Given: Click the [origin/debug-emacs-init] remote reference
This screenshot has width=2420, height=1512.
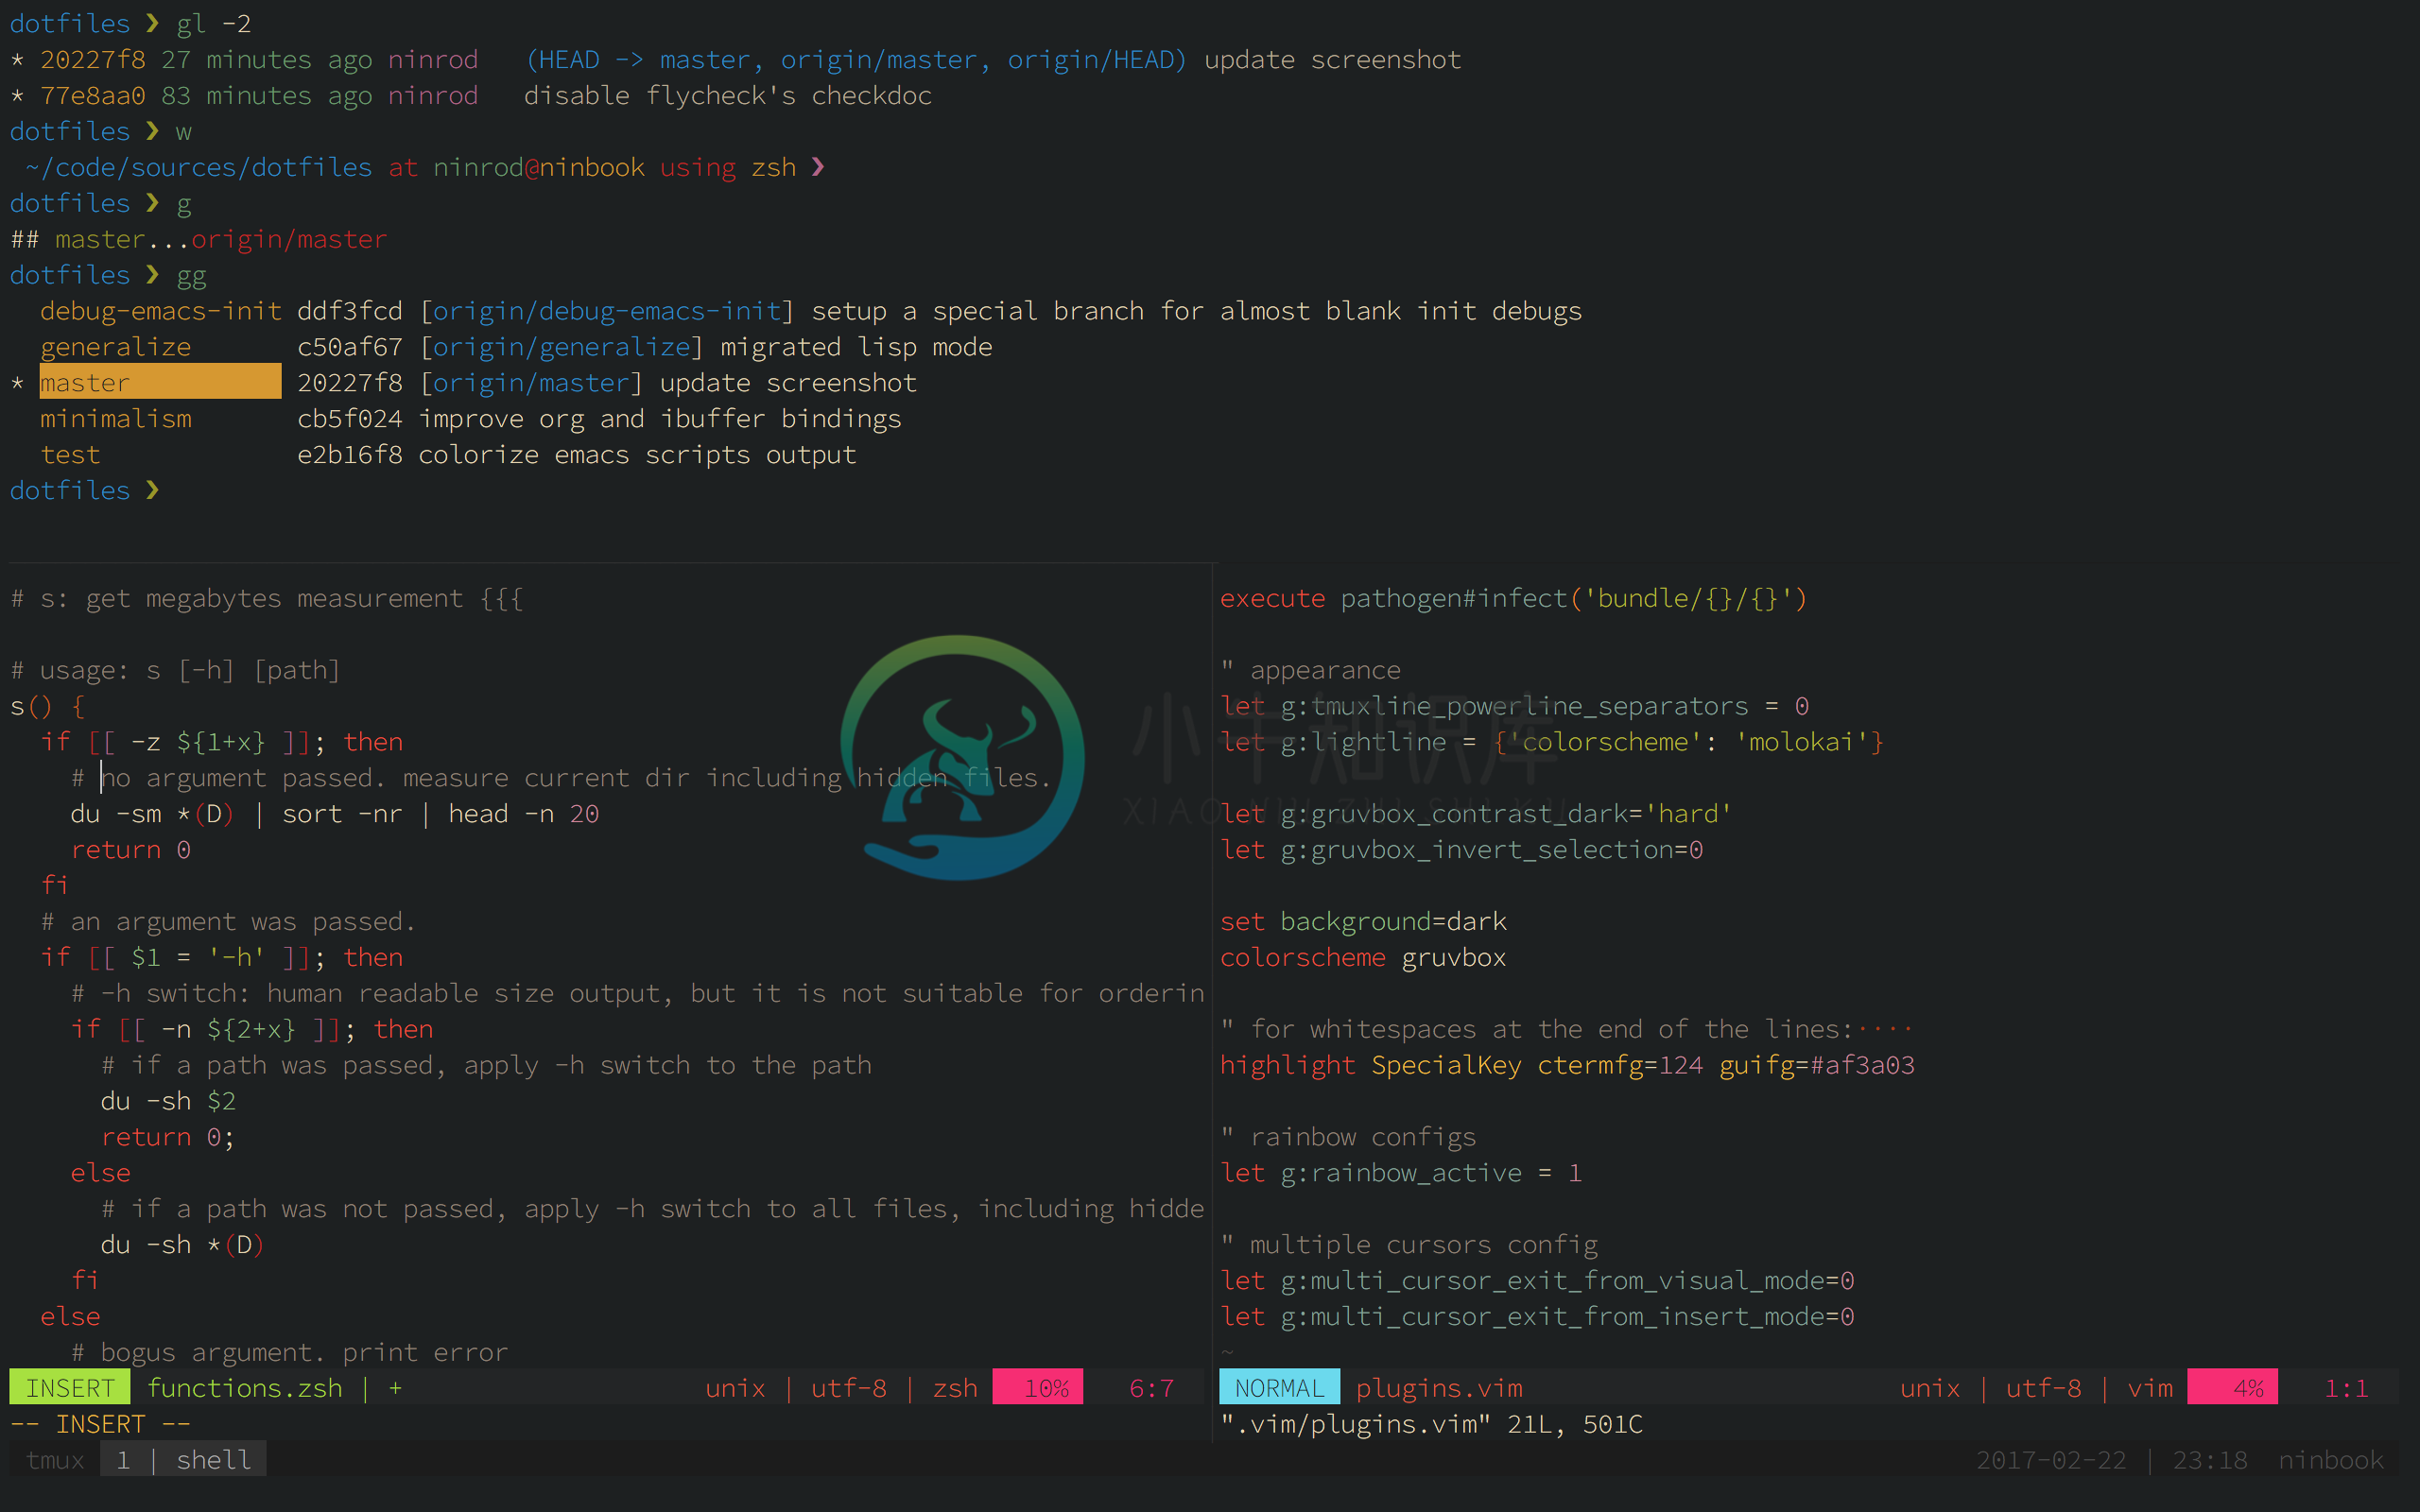Looking at the screenshot, I should [607, 311].
